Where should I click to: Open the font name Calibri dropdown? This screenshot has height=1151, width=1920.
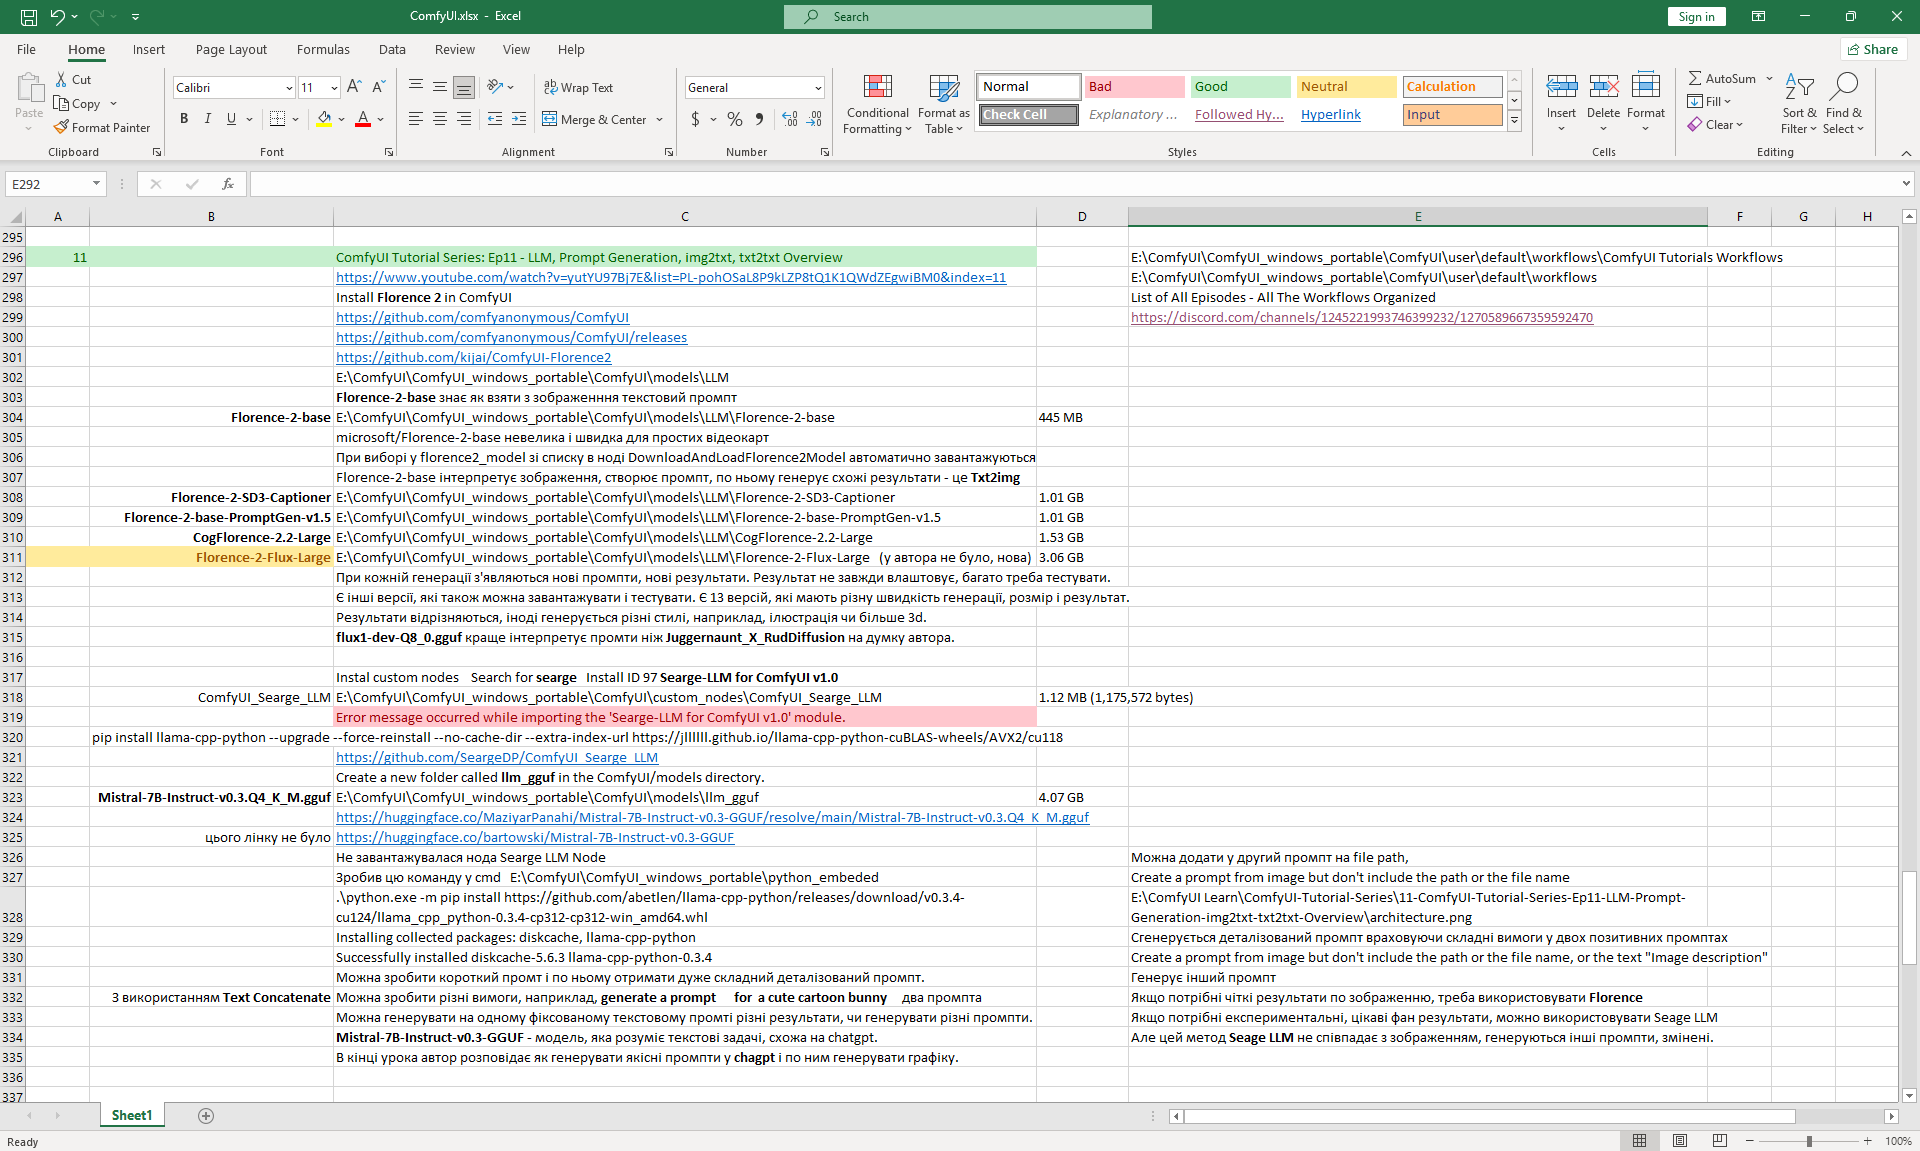[289, 88]
